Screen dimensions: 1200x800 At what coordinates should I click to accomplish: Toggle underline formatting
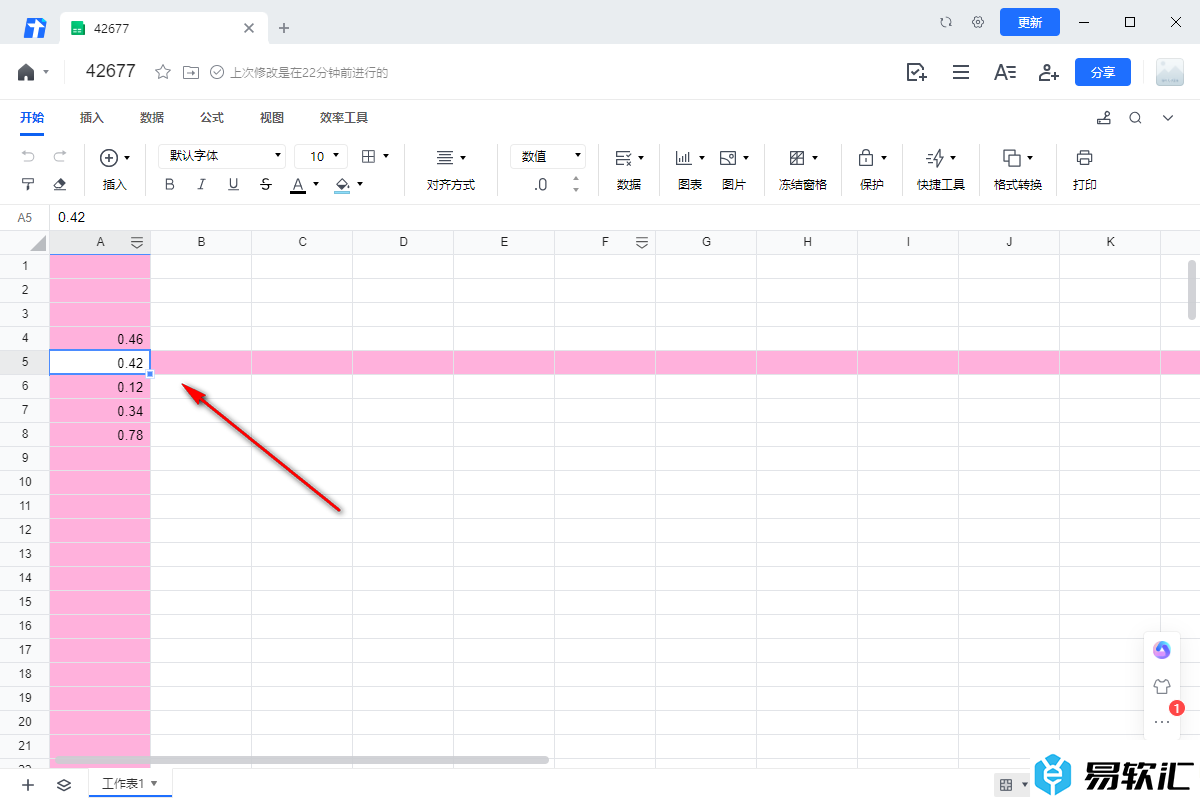233,184
